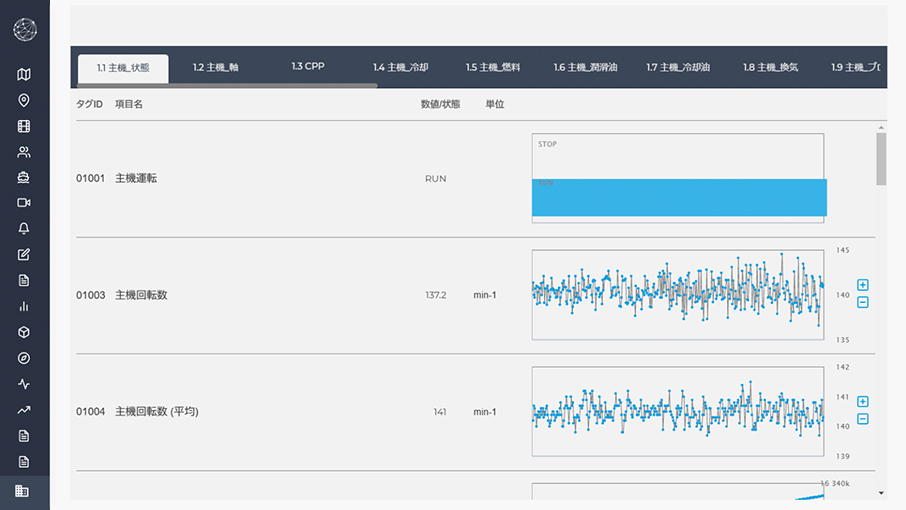Click the globe logo in the sidebar

pos(25,29)
